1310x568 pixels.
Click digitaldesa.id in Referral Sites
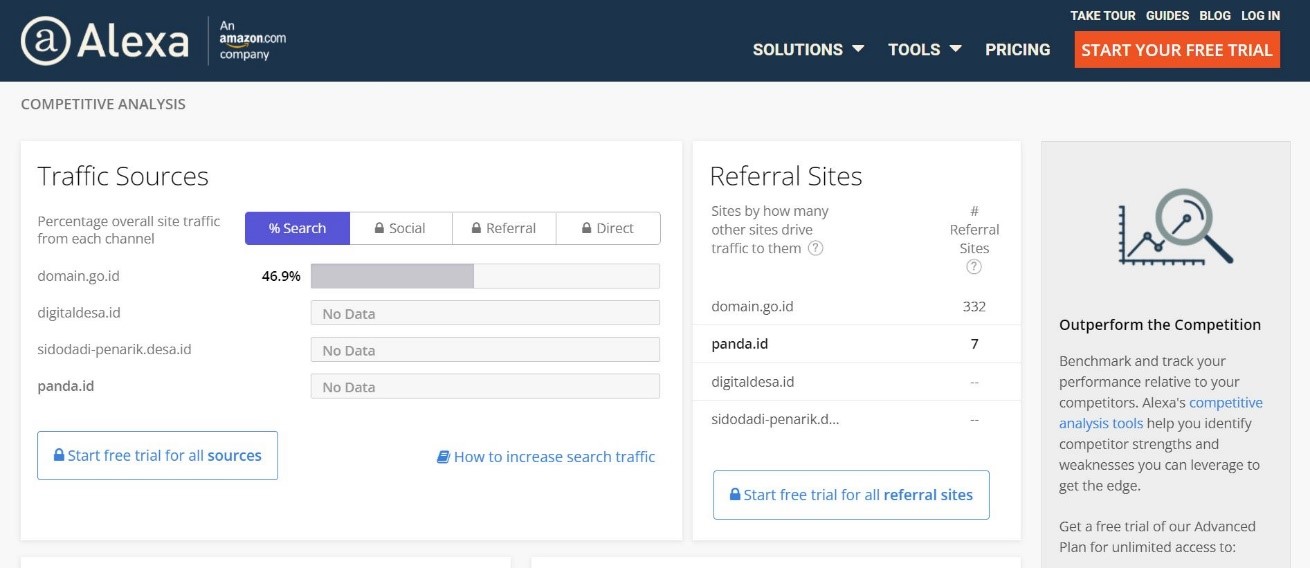click(753, 381)
